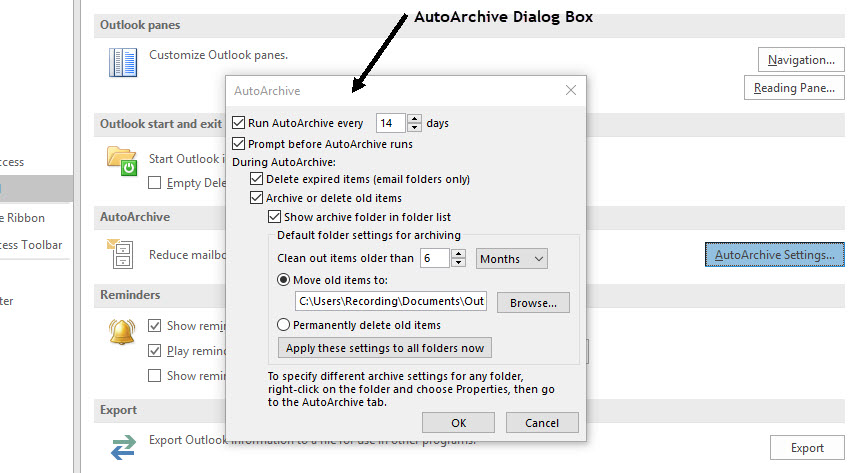Toggle Show archive folder in folder list
The height and width of the screenshot is (473, 850).
point(274,217)
